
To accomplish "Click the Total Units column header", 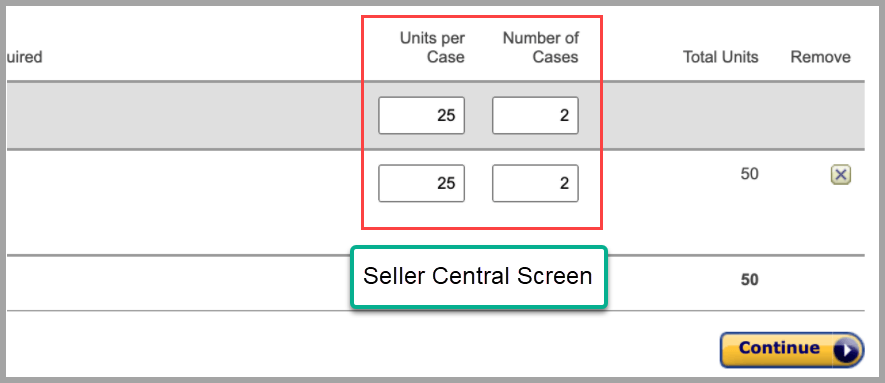I will tap(721, 57).
